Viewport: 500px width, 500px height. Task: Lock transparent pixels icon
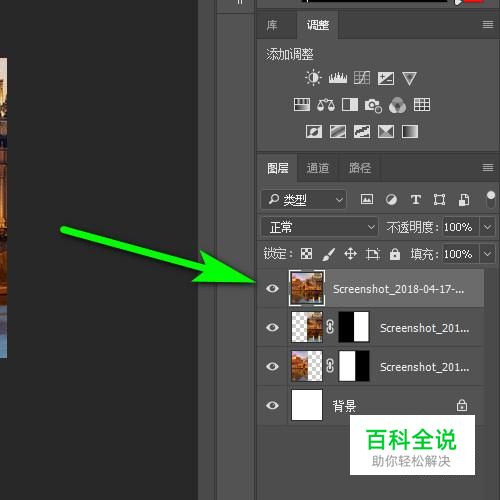pos(306,254)
